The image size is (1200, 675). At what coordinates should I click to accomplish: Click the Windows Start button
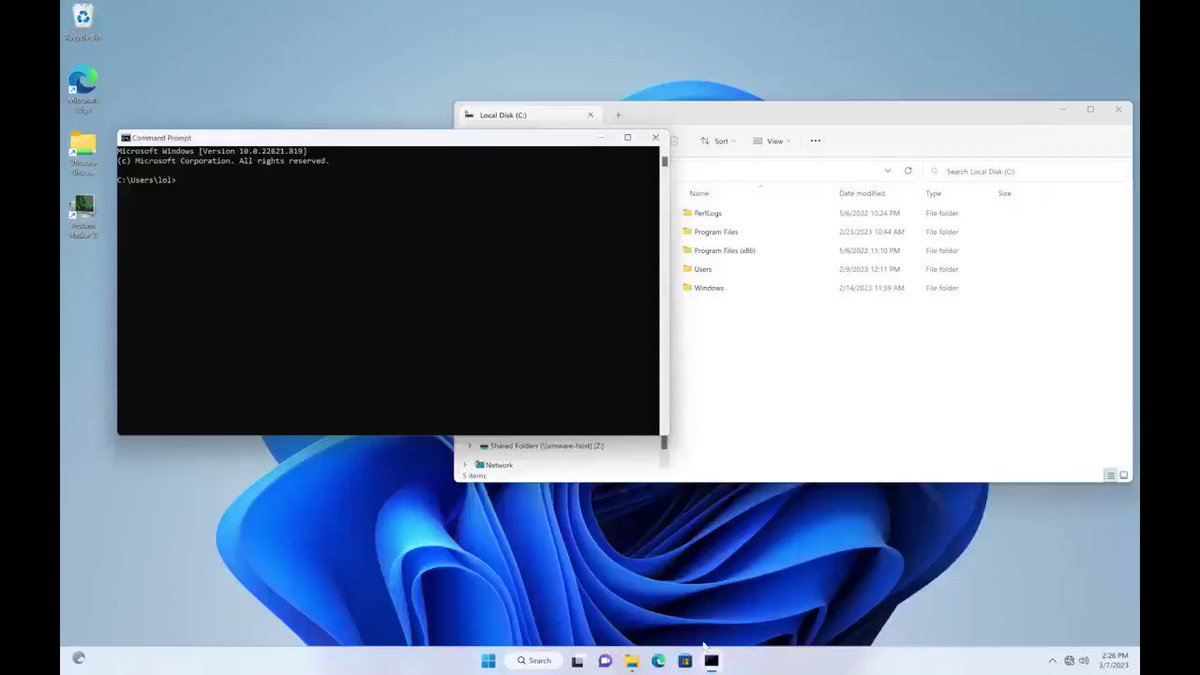pos(488,660)
